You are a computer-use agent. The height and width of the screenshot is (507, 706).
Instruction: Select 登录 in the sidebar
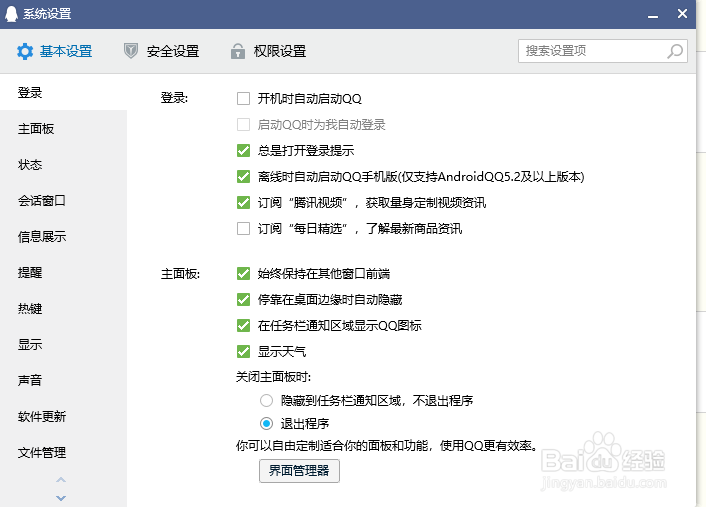click(x=63, y=93)
